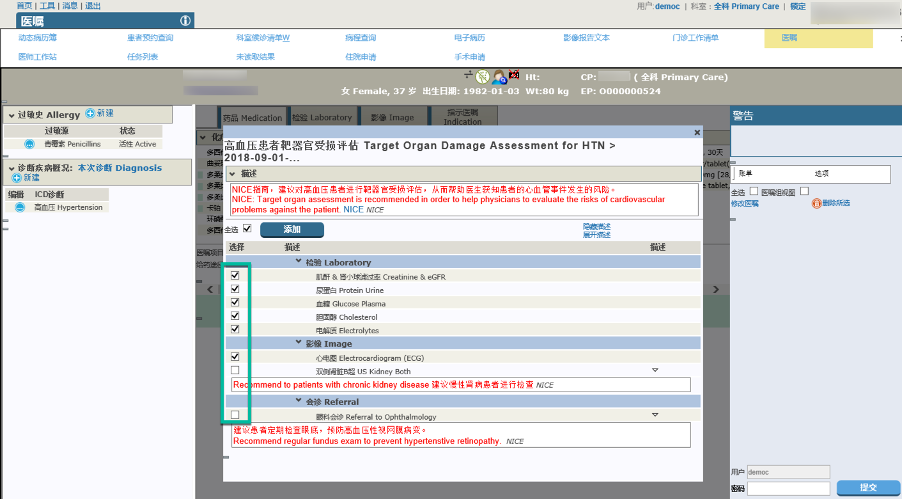902x500 pixels.
Task: Click the green circular icon in the patient banner
Action: tap(483, 77)
